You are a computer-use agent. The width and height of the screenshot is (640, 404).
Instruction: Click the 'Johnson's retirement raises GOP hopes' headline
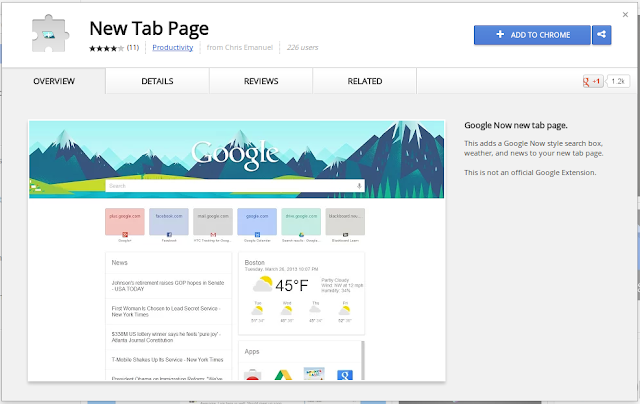point(168,286)
